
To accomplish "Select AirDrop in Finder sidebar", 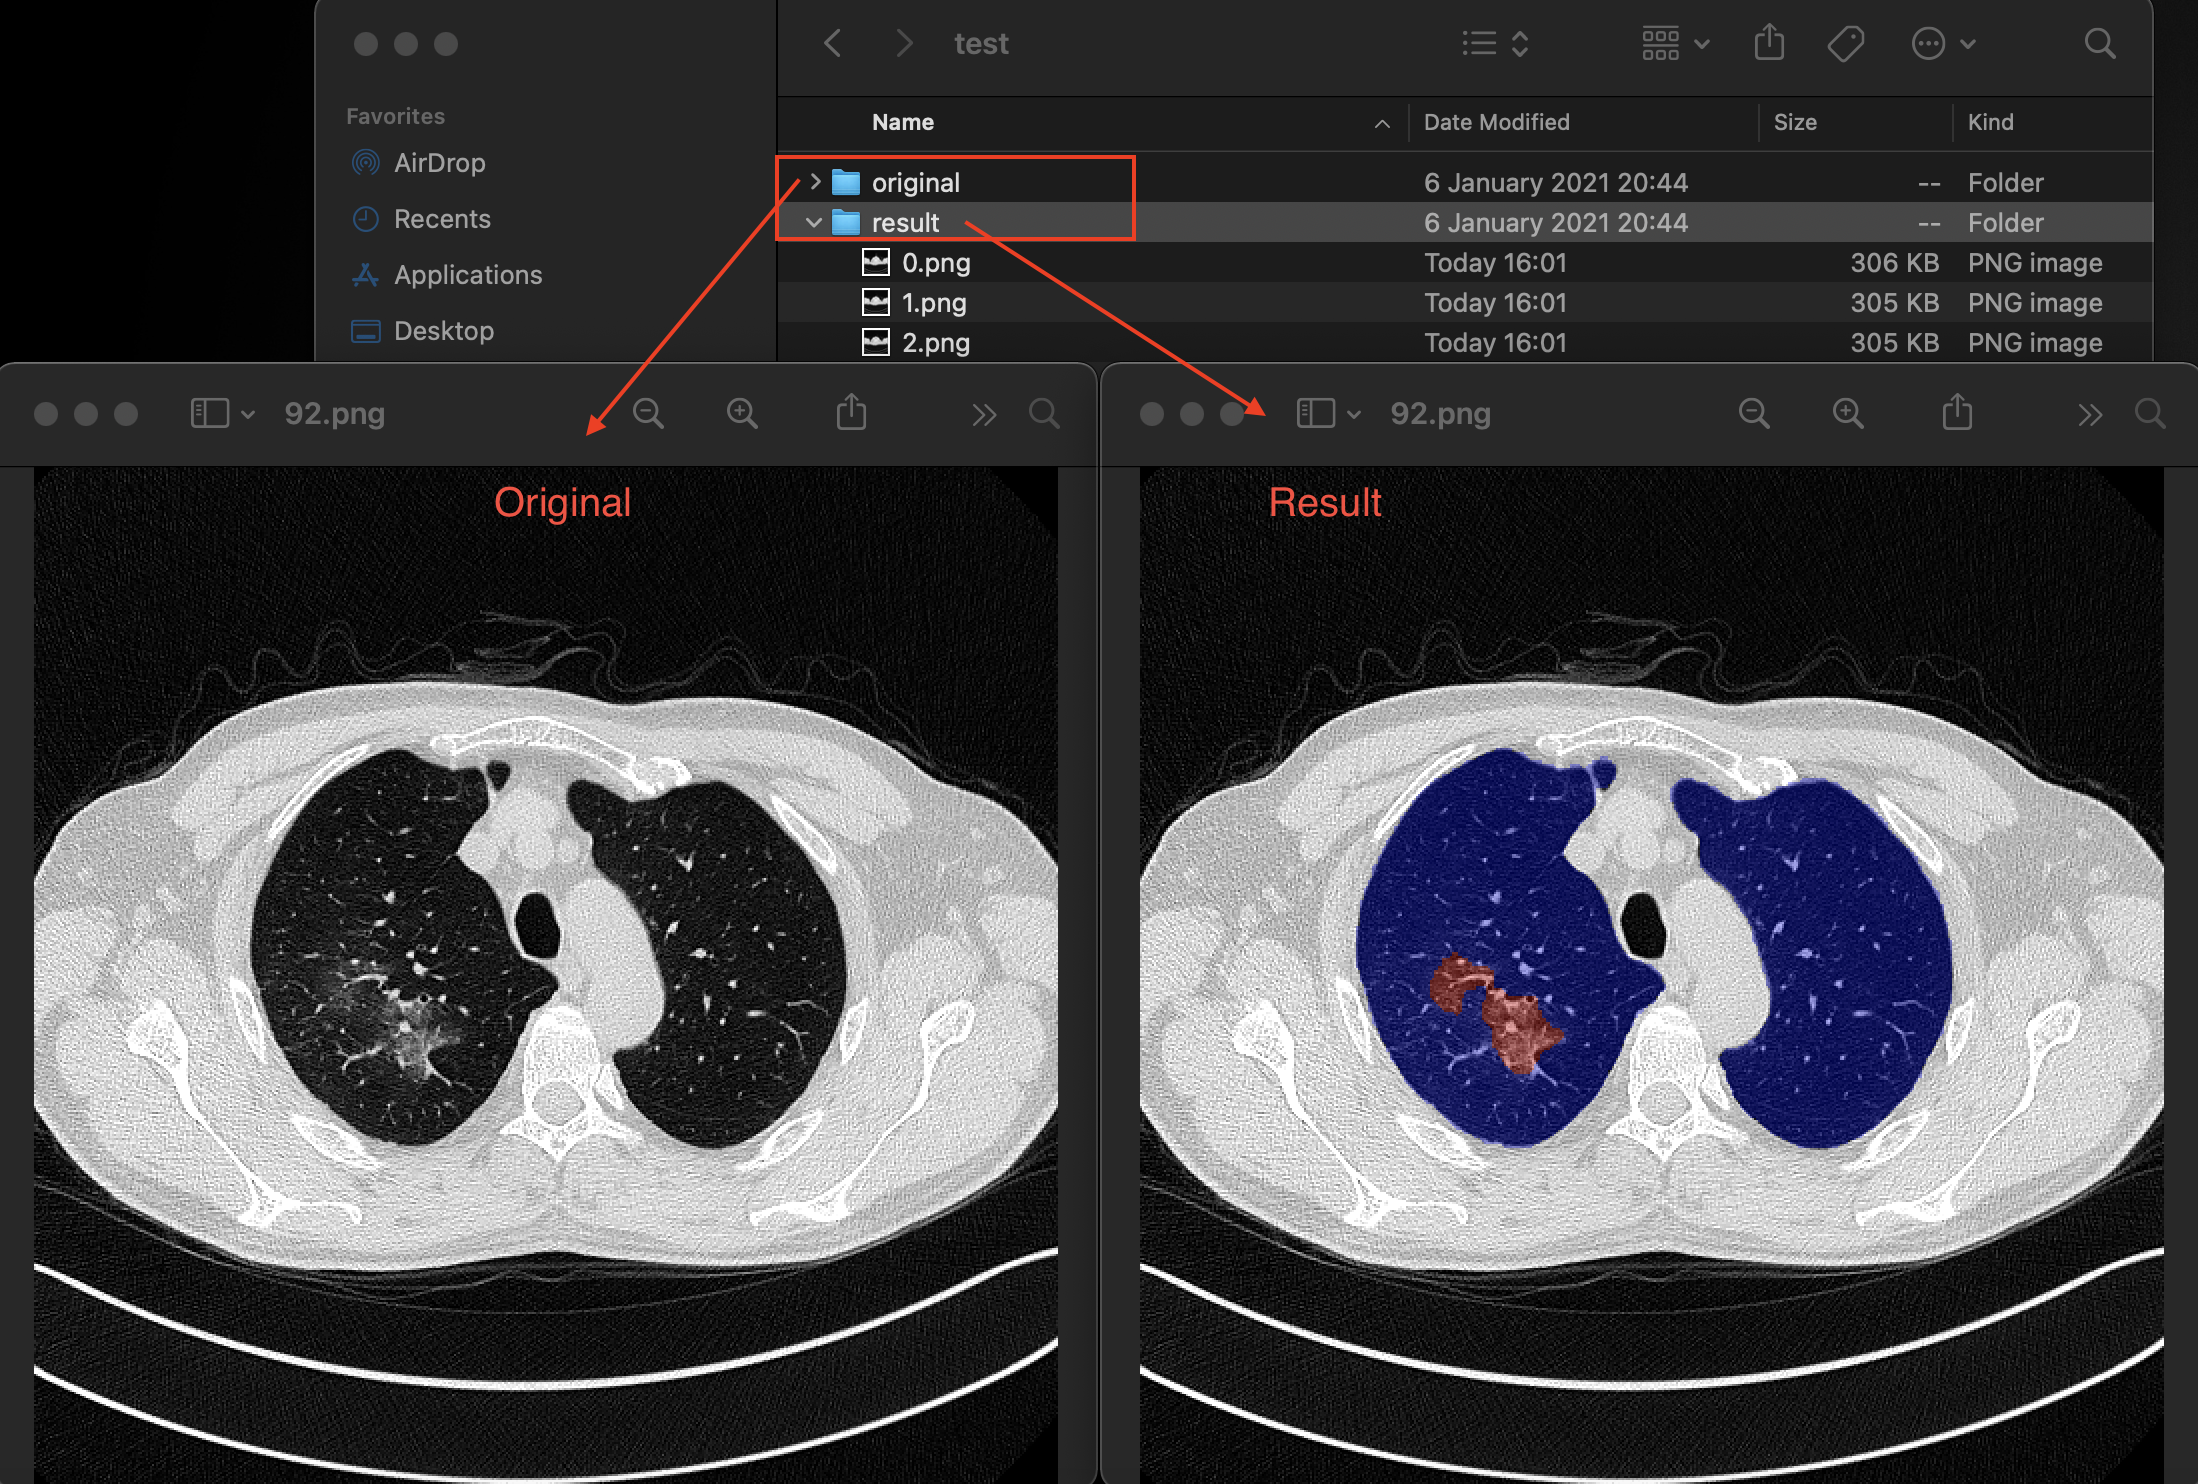I will [x=438, y=163].
